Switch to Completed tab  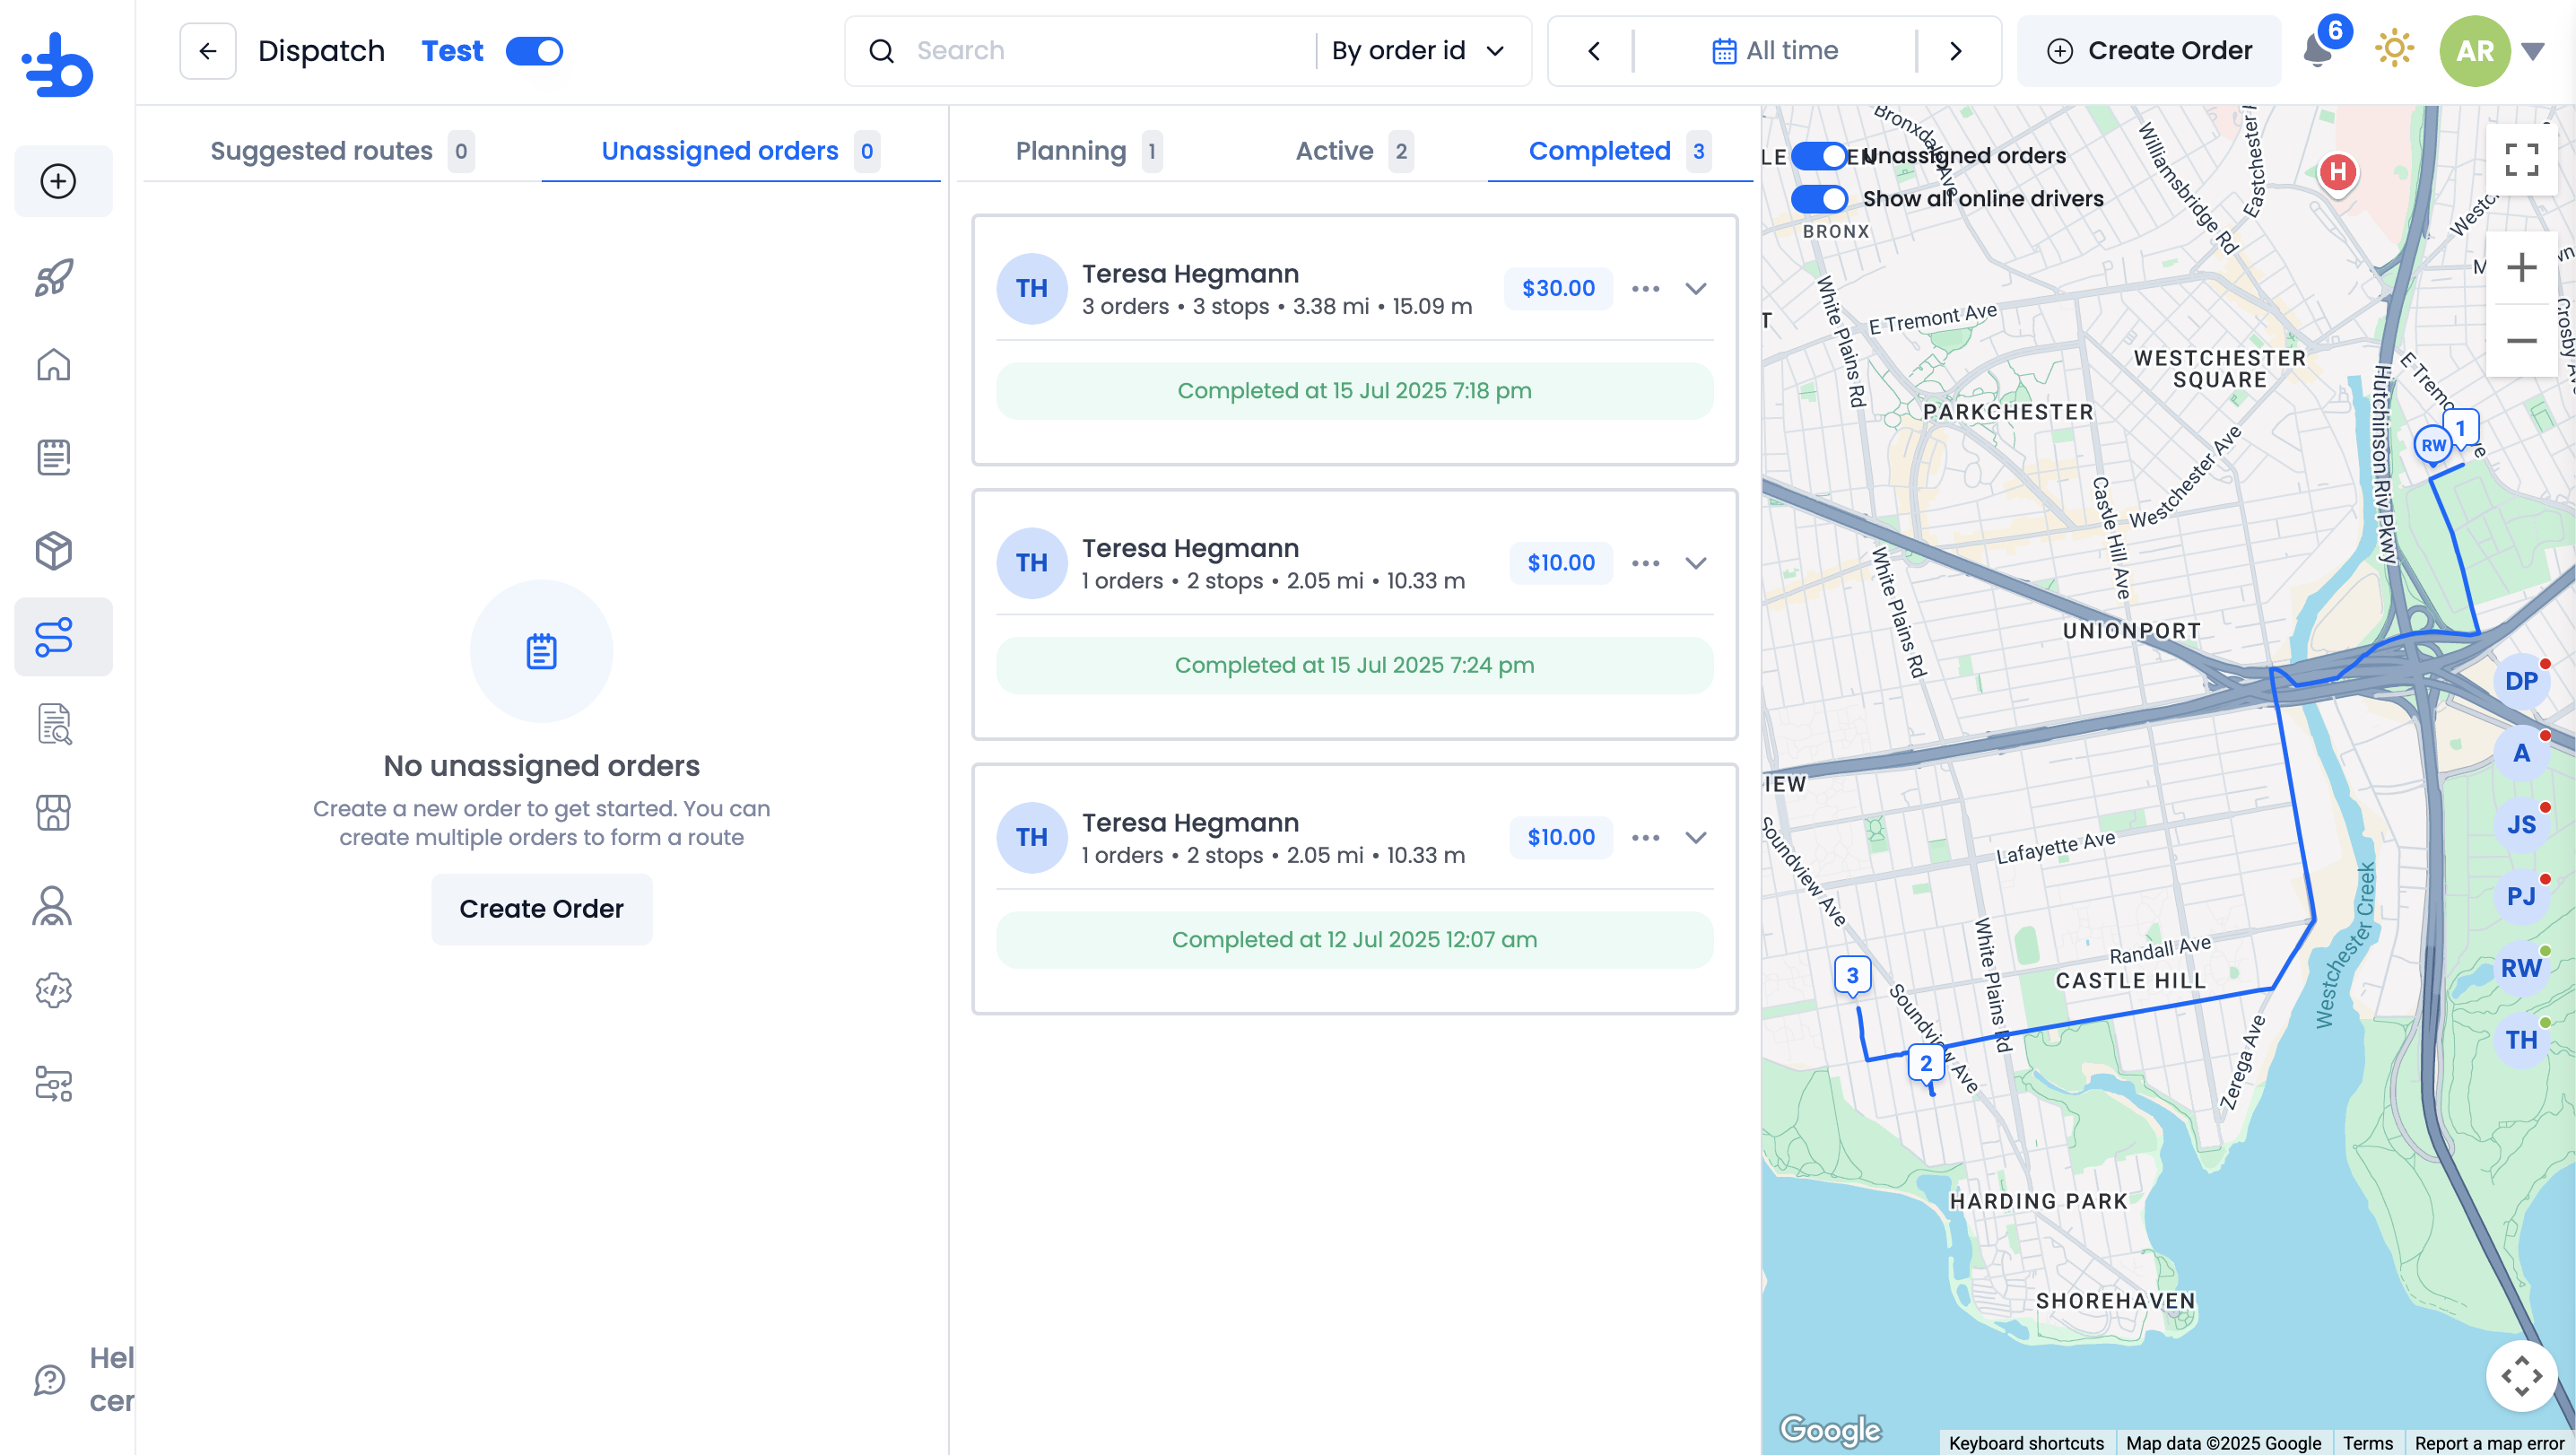1620,151
